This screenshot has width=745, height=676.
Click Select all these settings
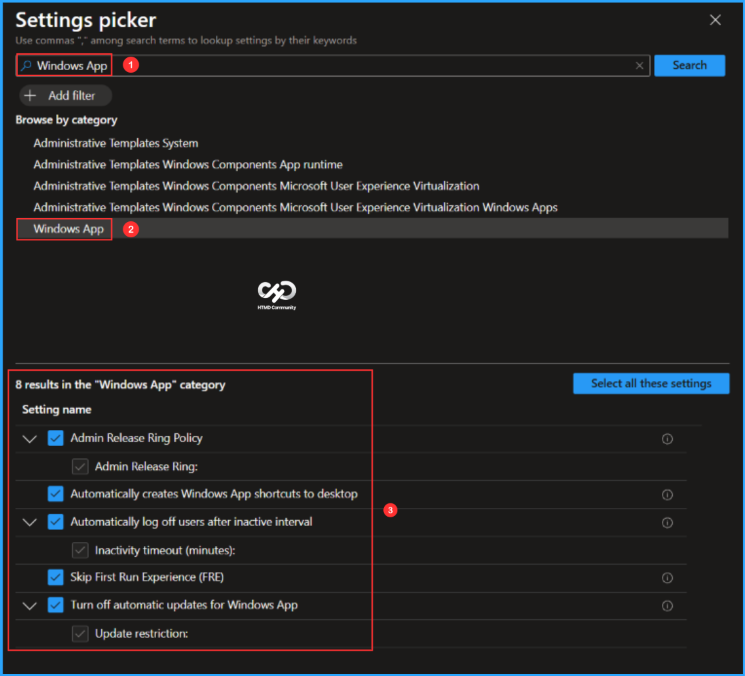click(651, 383)
